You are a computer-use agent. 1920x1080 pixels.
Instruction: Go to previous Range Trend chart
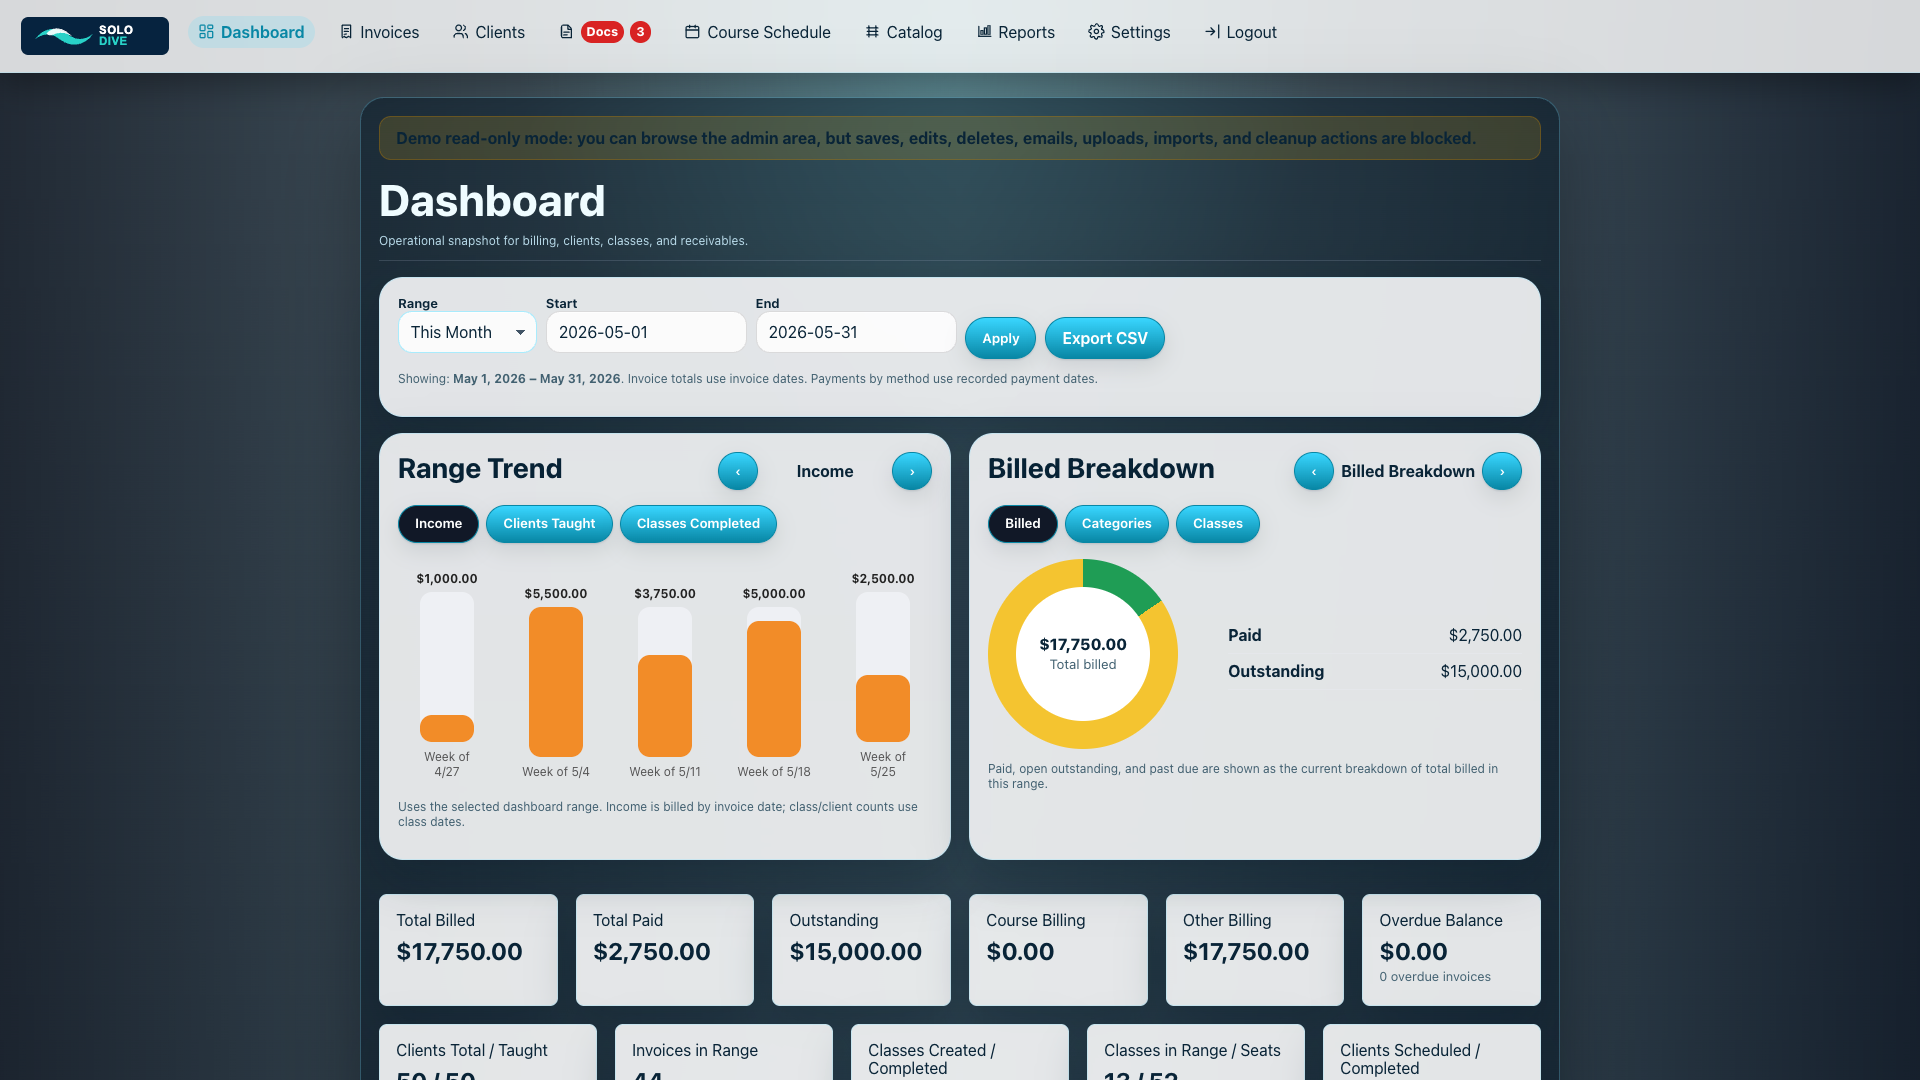tap(738, 471)
